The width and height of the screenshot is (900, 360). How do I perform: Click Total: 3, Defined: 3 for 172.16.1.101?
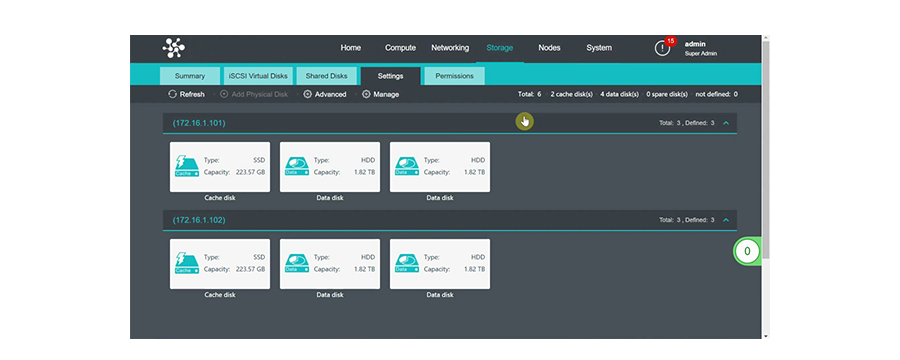tap(686, 123)
